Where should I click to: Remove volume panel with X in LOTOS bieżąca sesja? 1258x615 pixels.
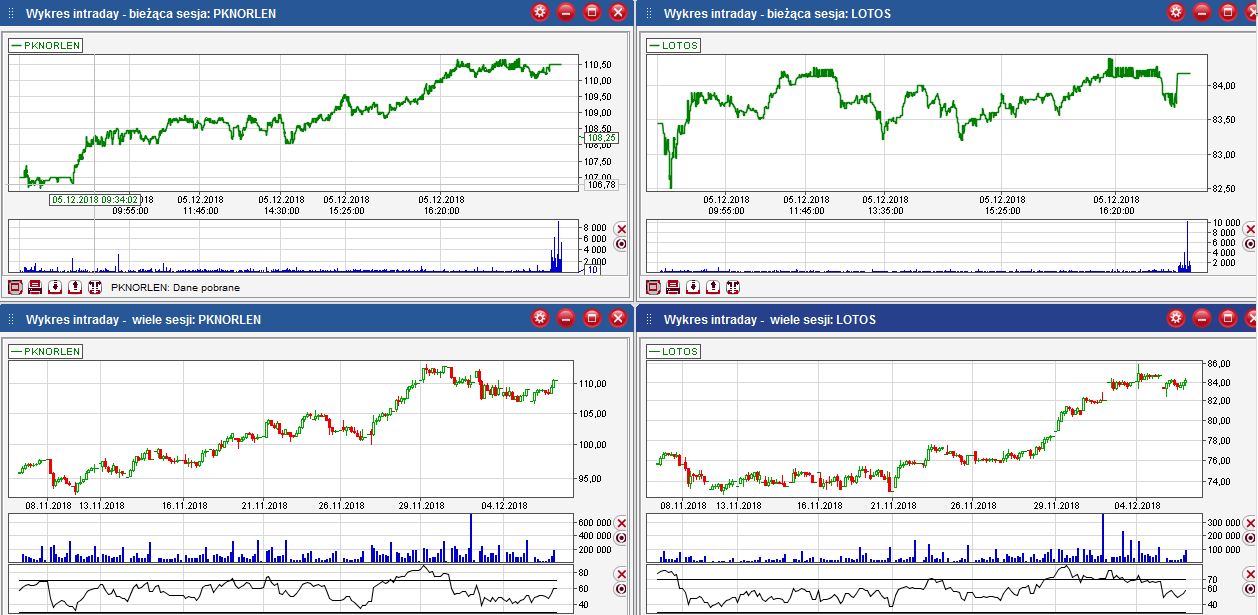click(x=1250, y=229)
